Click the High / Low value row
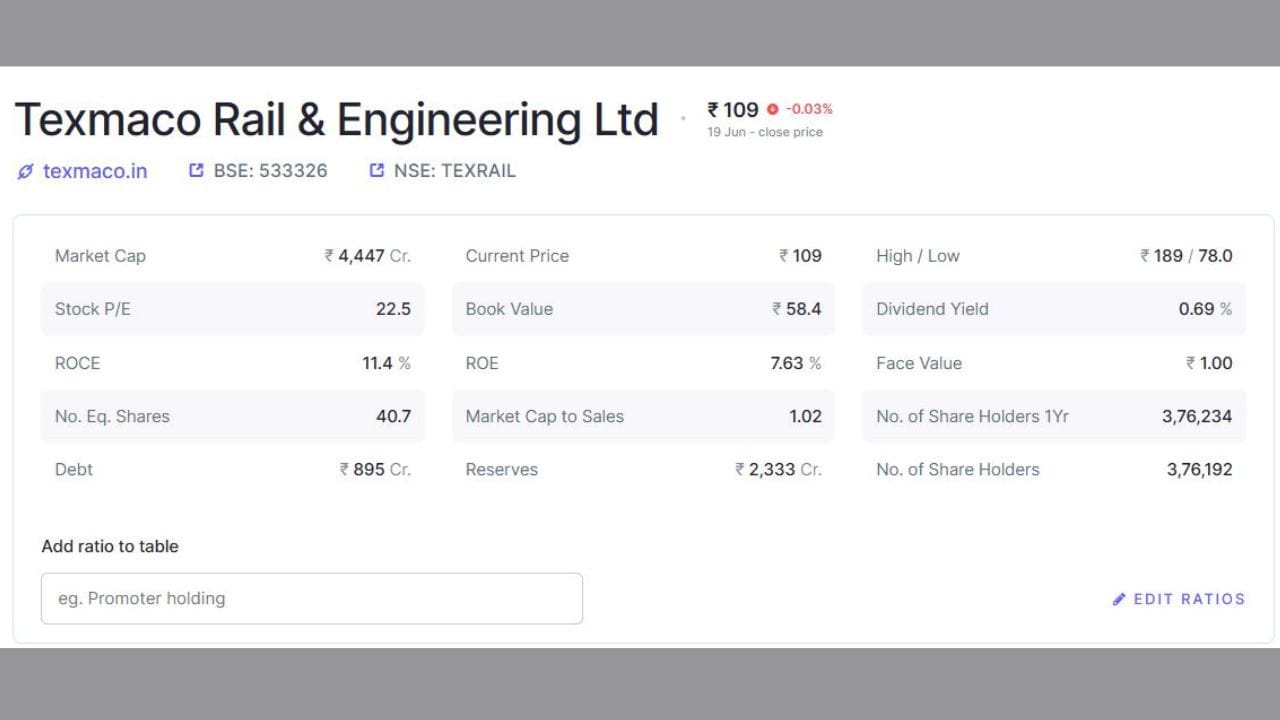 click(x=1054, y=256)
